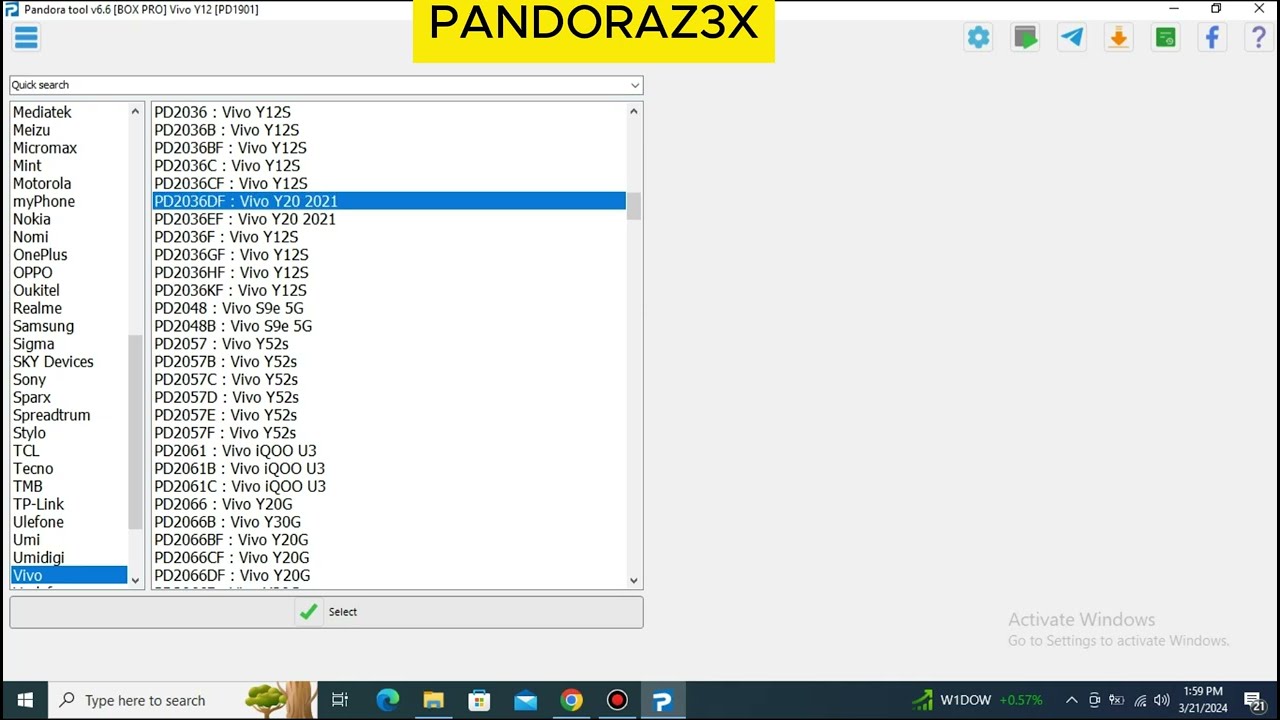
Task: Click the green history log icon
Action: 1165,38
